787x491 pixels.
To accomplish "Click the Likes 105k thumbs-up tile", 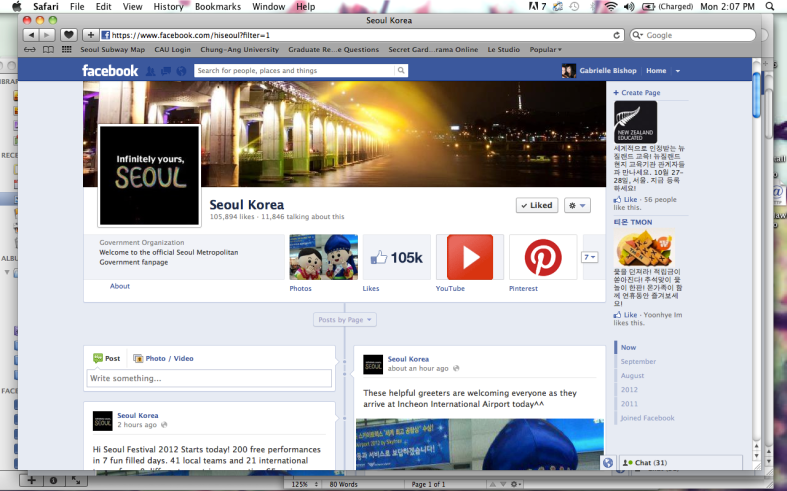I will point(396,258).
